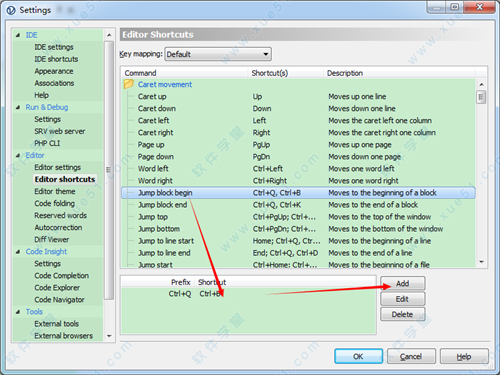Open Reserved words page

click(x=60, y=215)
